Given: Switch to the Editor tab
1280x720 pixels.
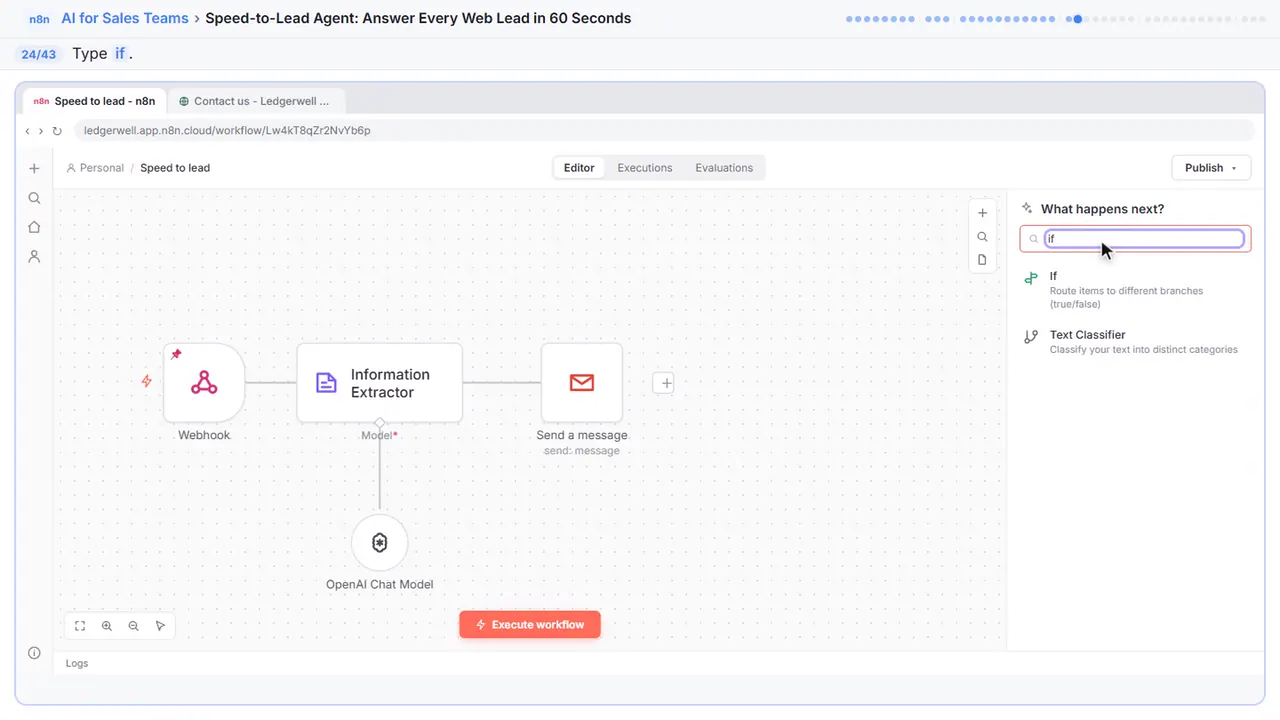Looking at the screenshot, I should (579, 168).
